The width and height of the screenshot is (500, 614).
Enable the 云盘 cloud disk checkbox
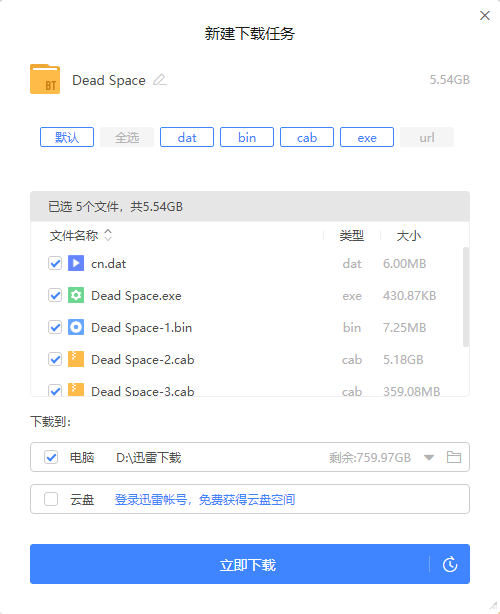point(51,499)
